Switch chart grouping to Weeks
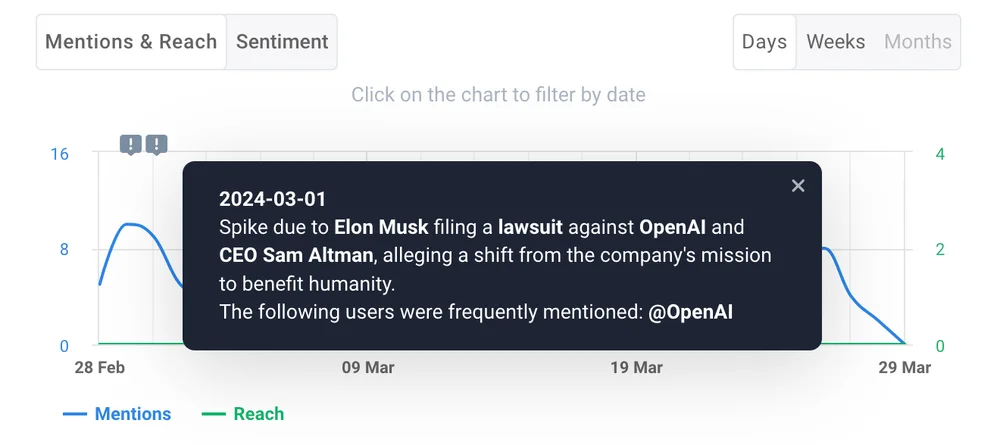 pos(836,42)
